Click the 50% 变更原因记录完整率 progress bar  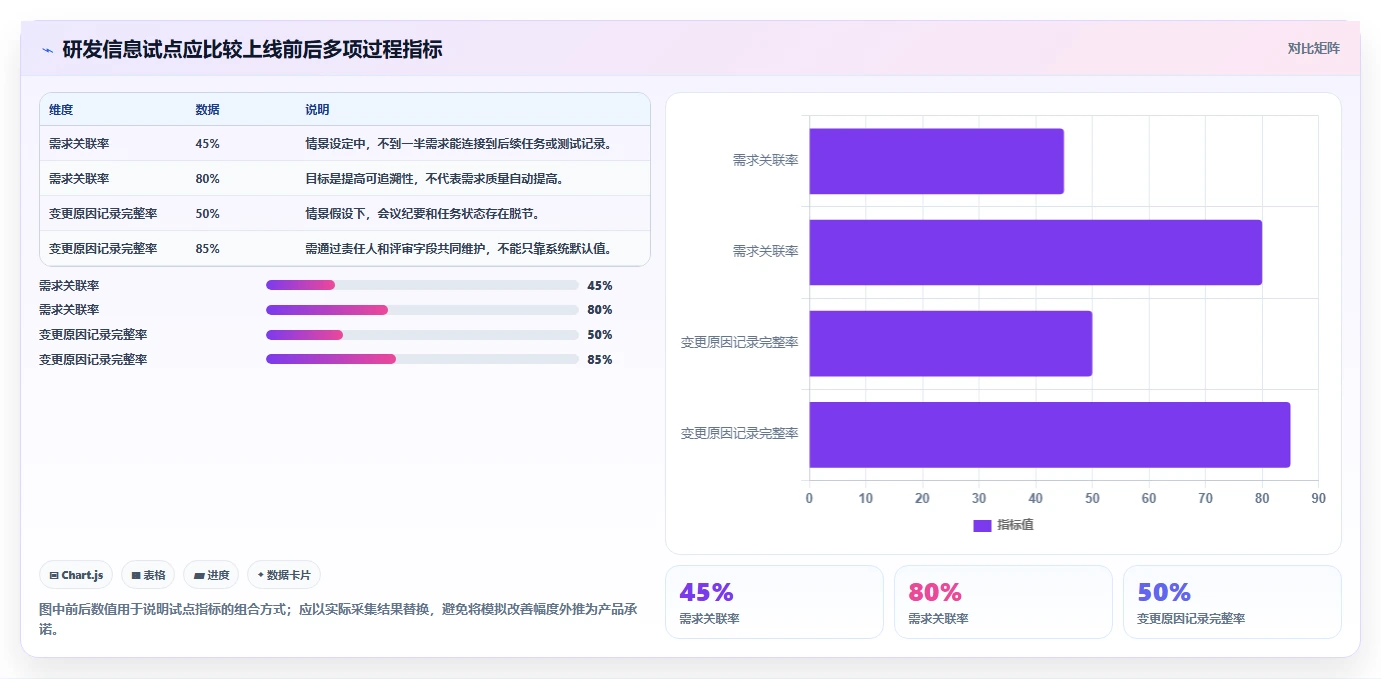point(422,335)
